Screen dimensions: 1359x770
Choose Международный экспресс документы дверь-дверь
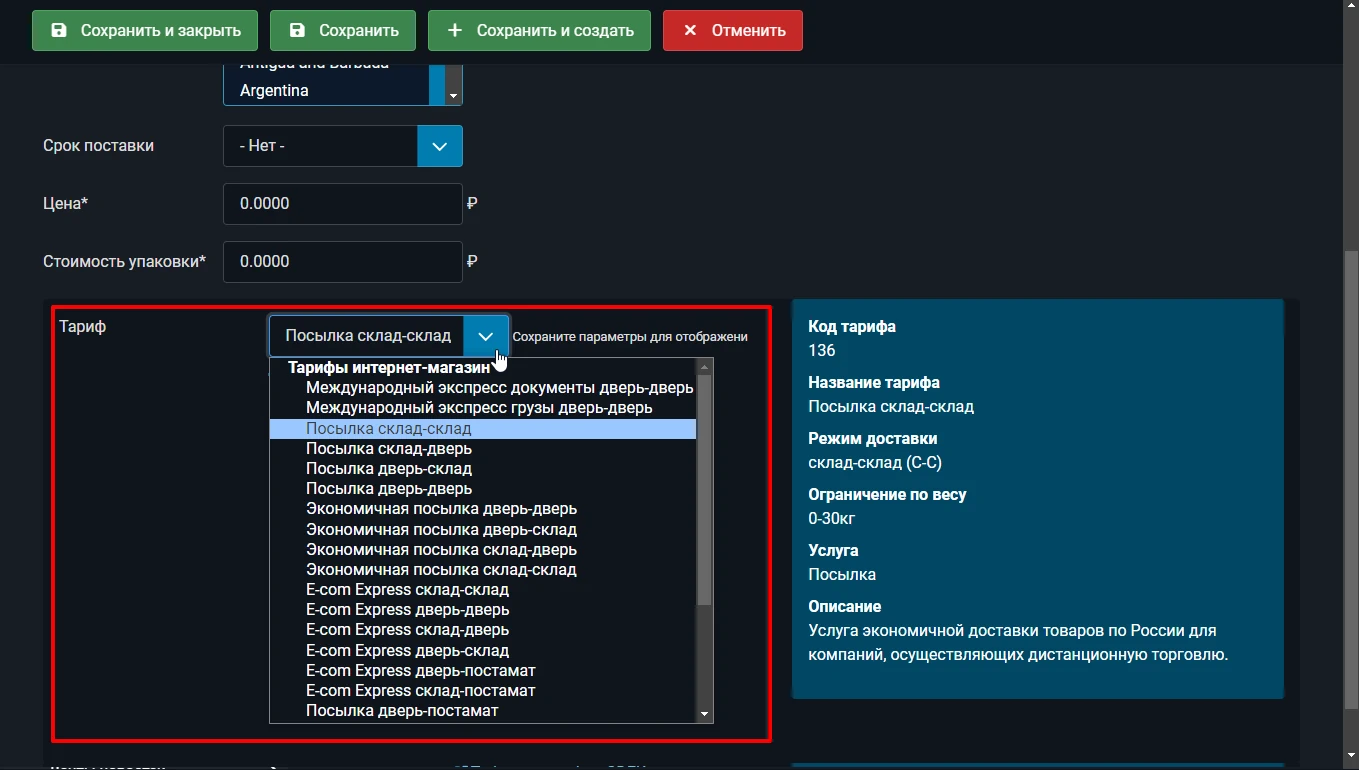pos(483,388)
